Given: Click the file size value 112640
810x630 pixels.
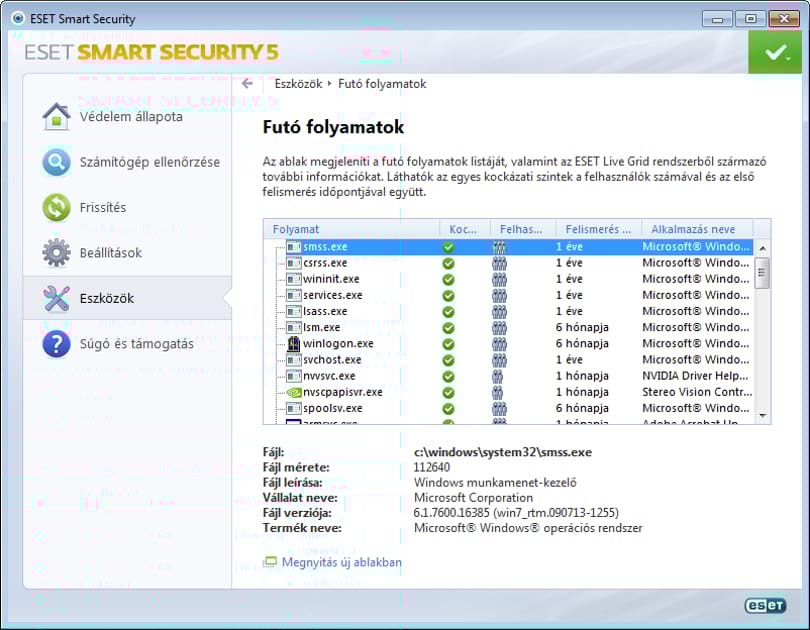Looking at the screenshot, I should coord(432,467).
